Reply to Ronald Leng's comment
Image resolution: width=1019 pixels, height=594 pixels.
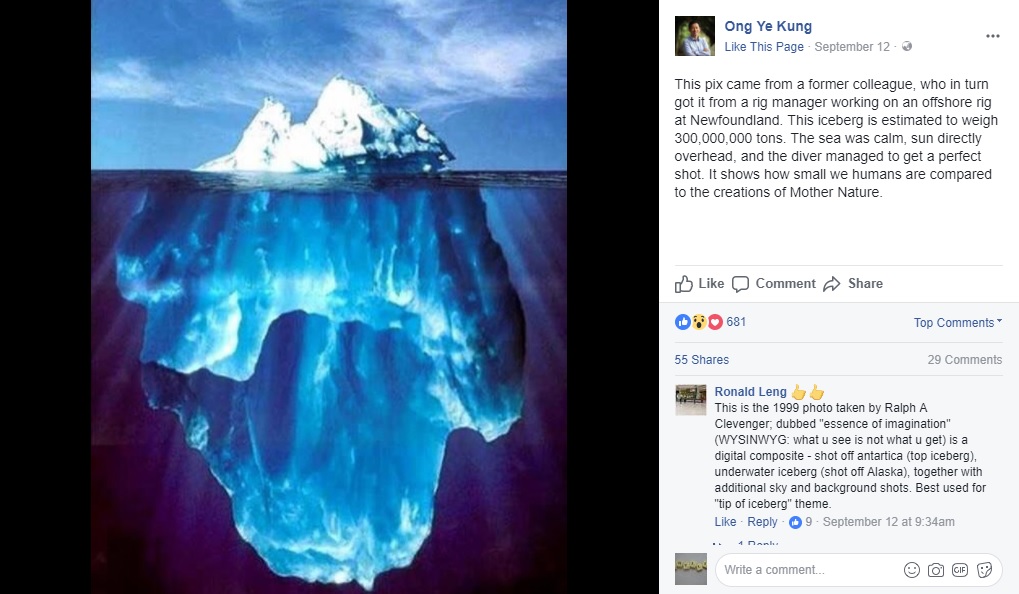[762, 522]
